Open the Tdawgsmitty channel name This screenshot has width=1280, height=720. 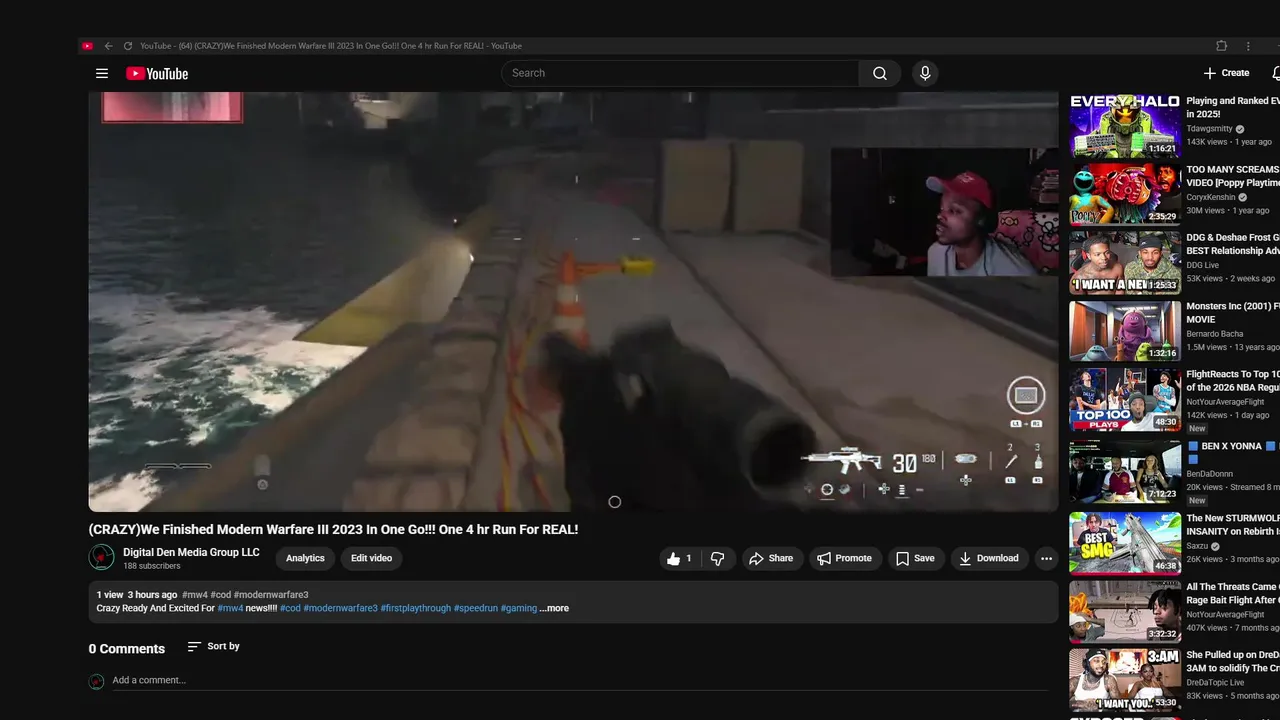click(1209, 129)
